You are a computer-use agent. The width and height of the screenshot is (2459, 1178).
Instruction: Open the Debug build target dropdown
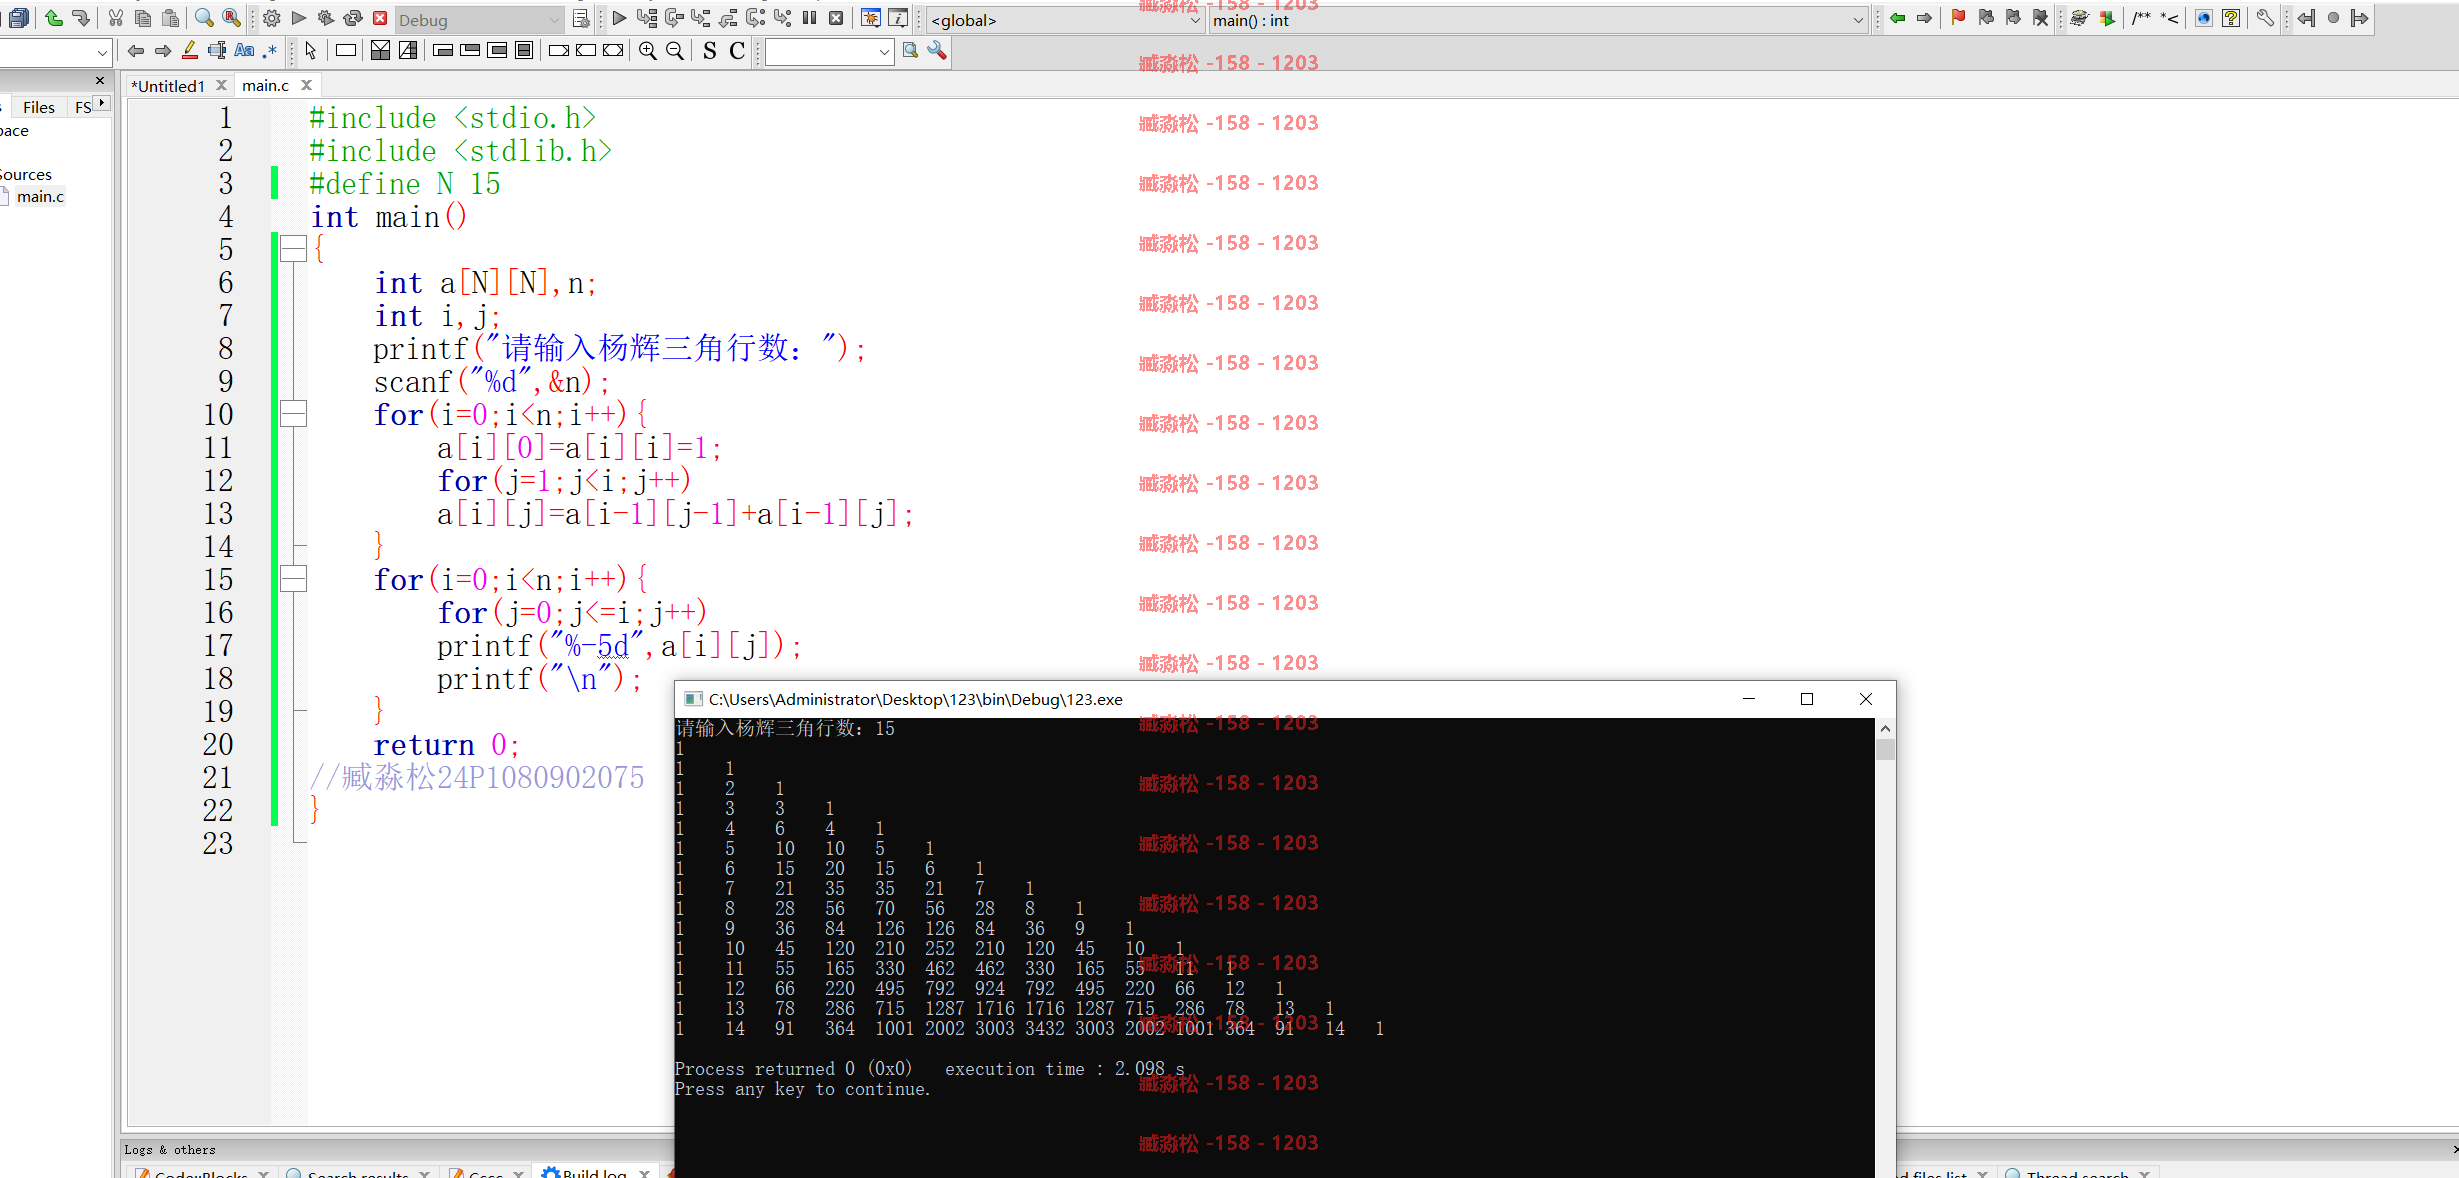pyautogui.click(x=554, y=20)
